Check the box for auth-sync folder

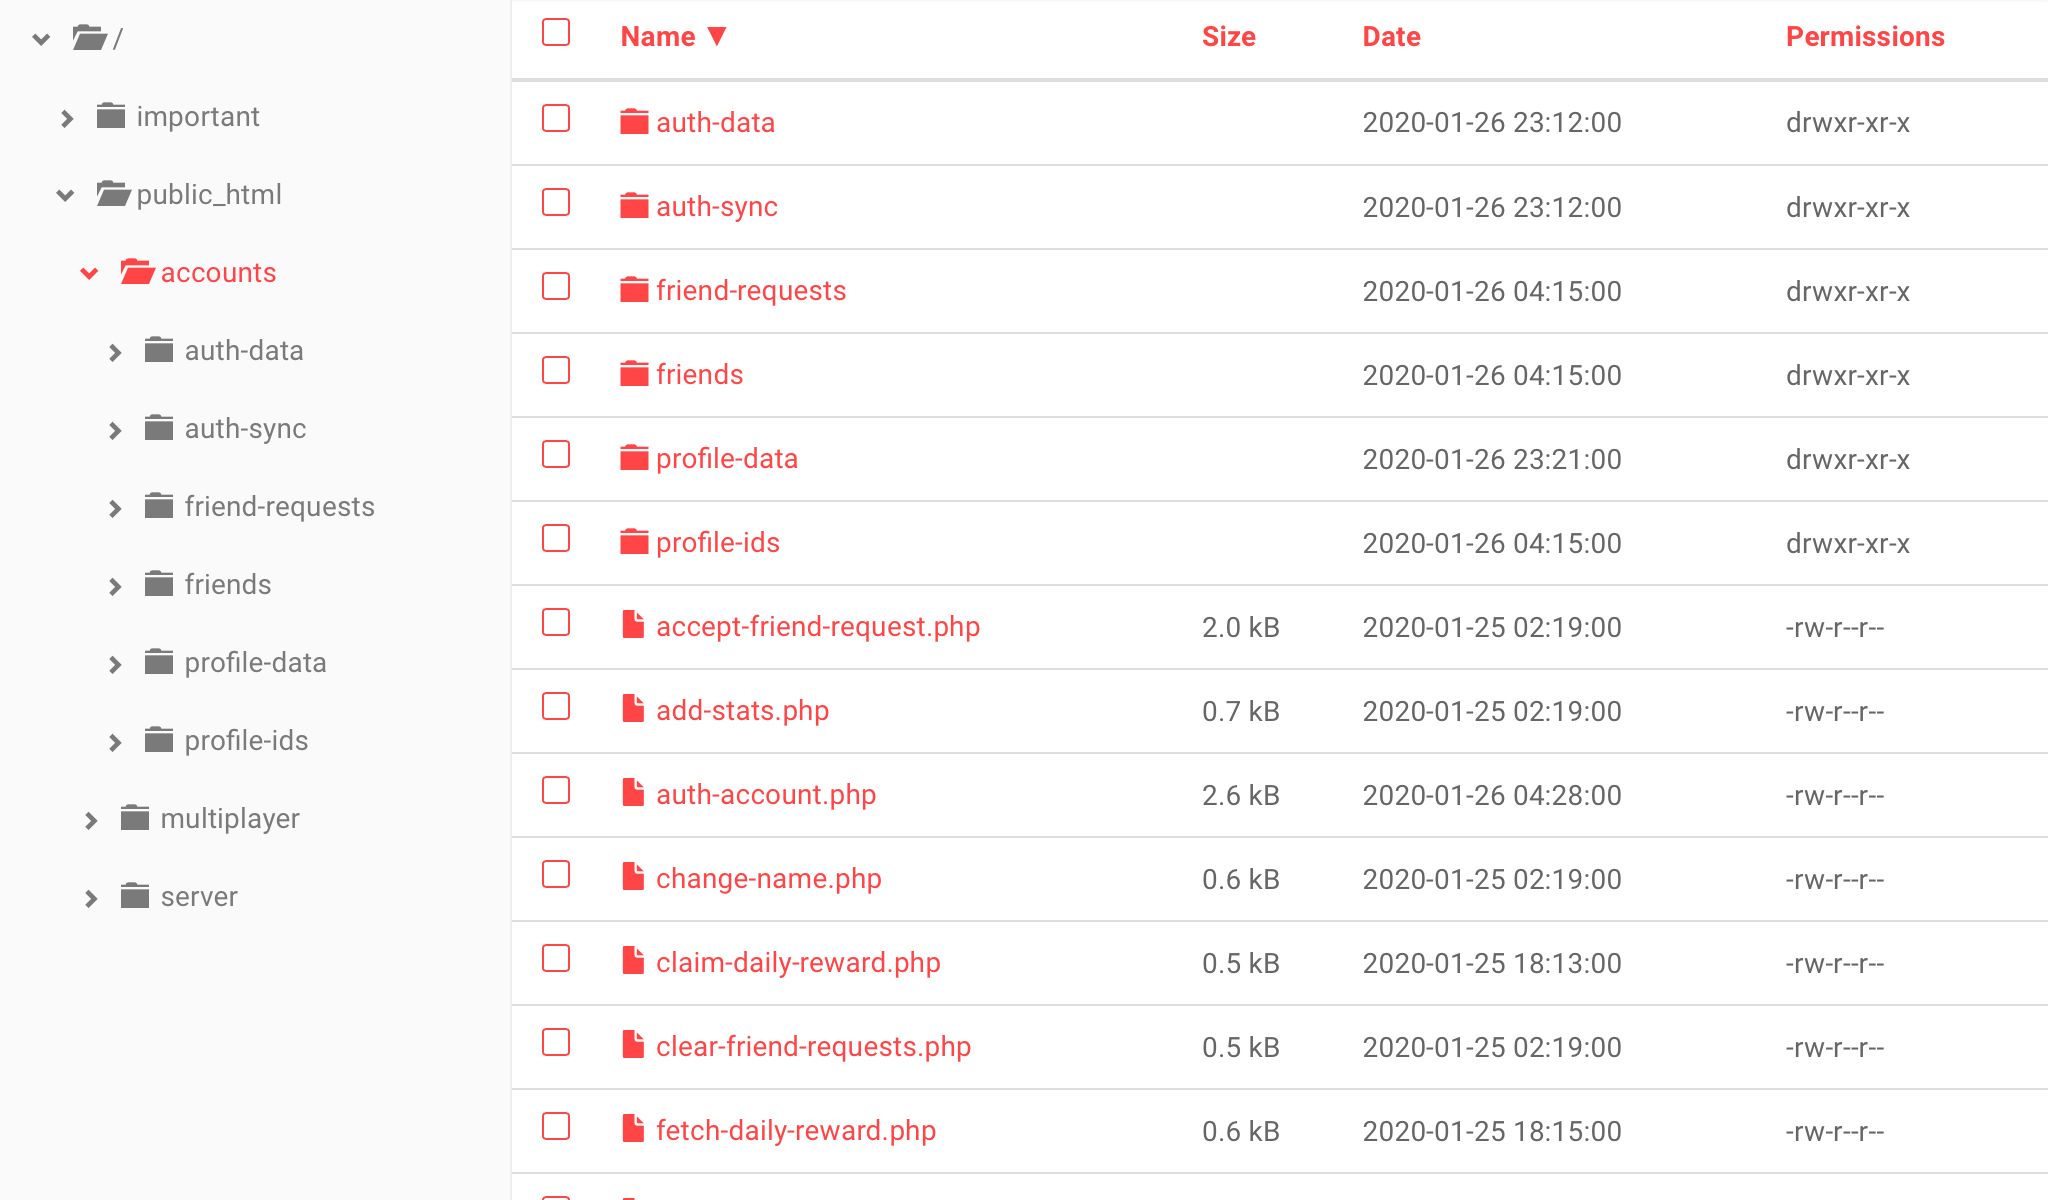(556, 203)
